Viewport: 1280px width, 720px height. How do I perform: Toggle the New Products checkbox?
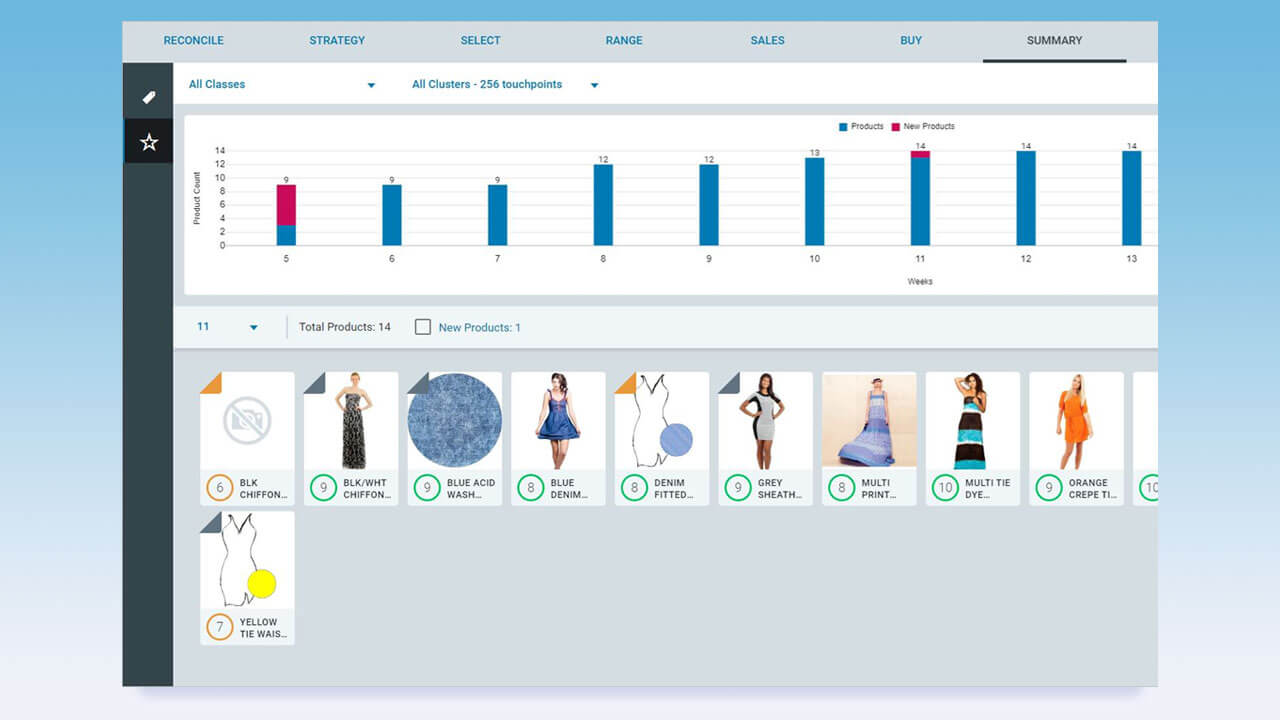pos(423,327)
